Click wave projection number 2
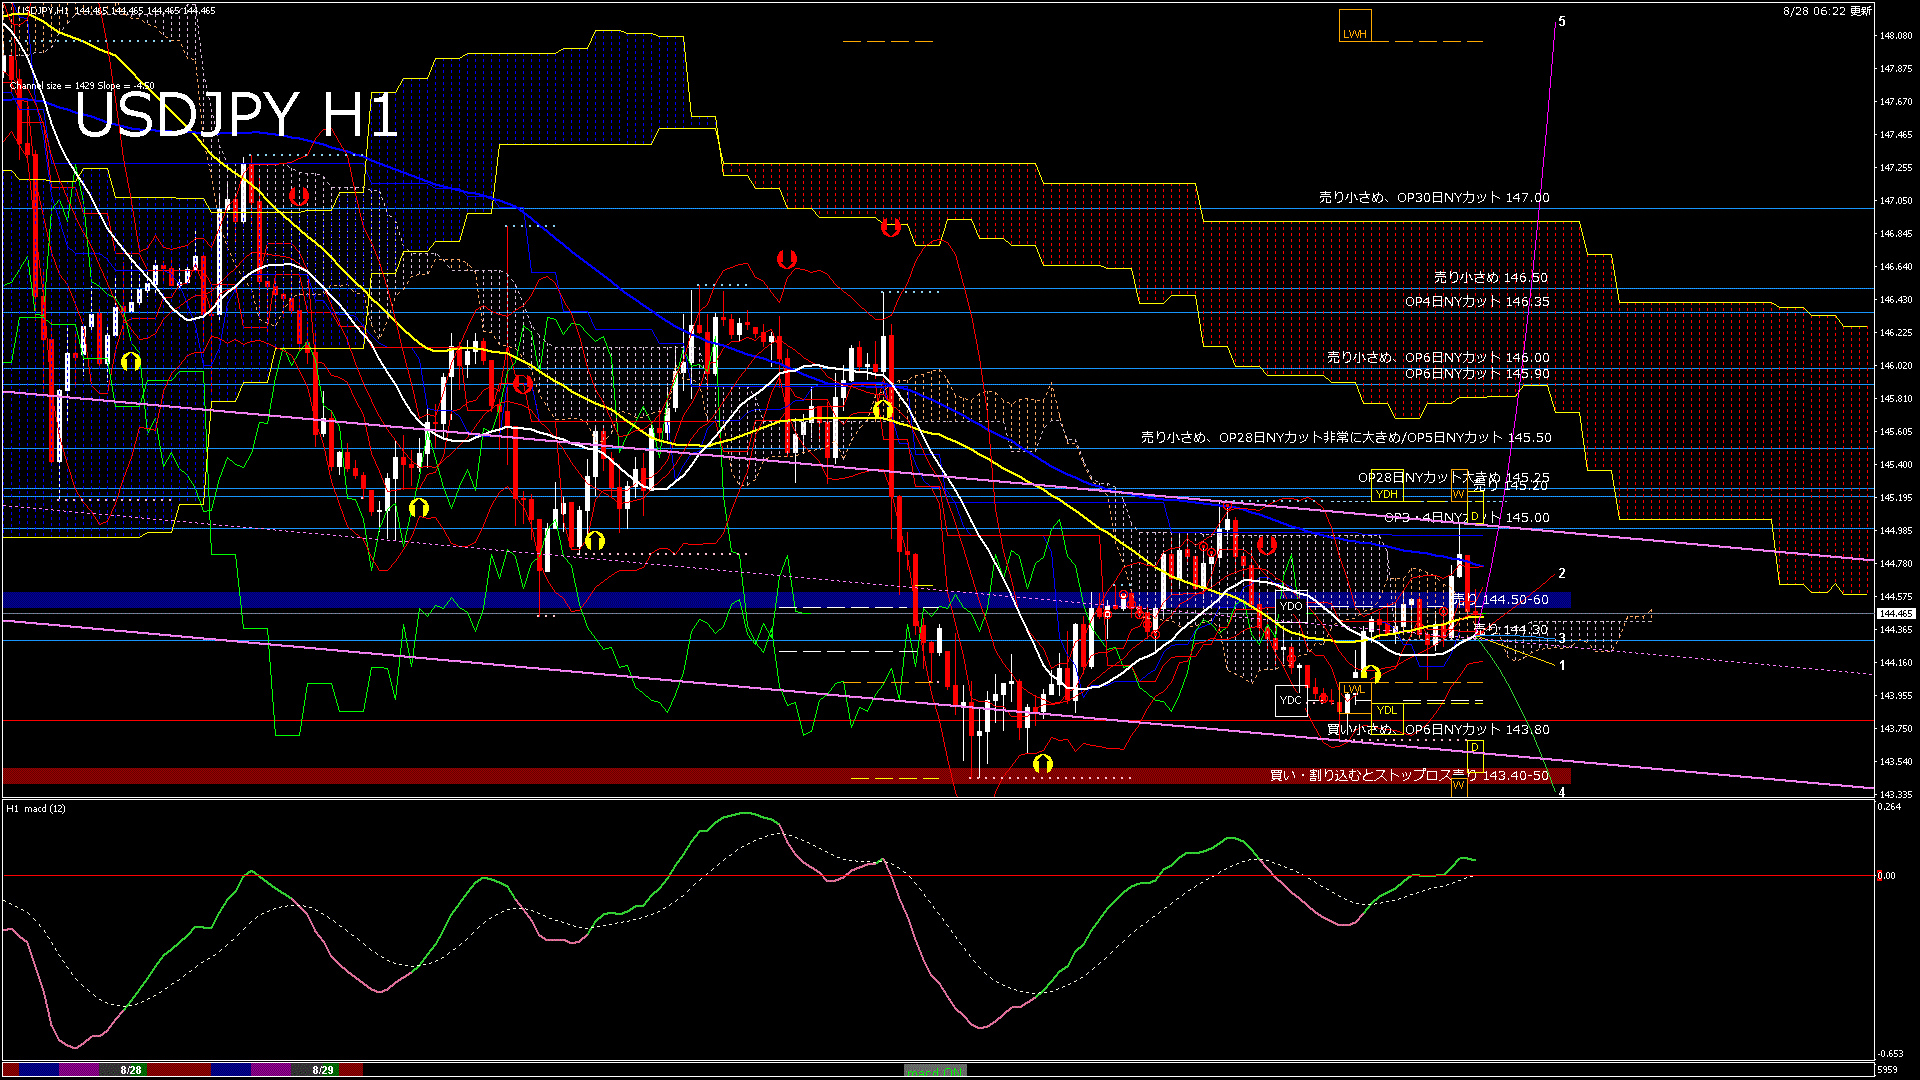 [x=1562, y=573]
